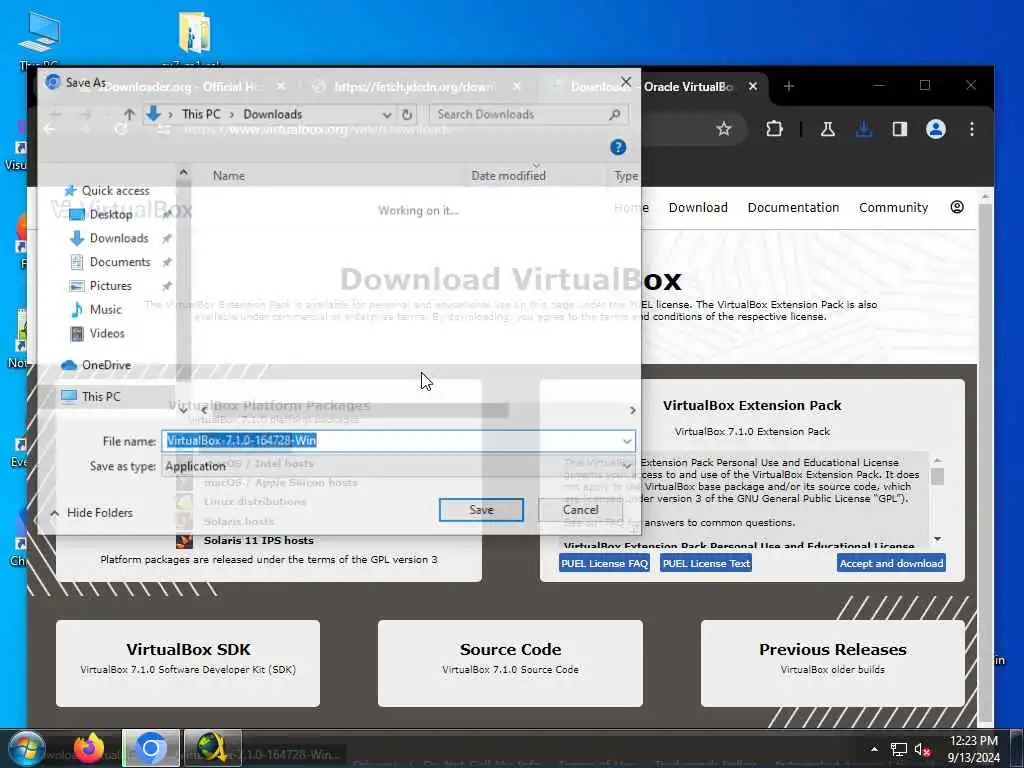Click the Solaris 11 IPS hosts link

[258, 541]
